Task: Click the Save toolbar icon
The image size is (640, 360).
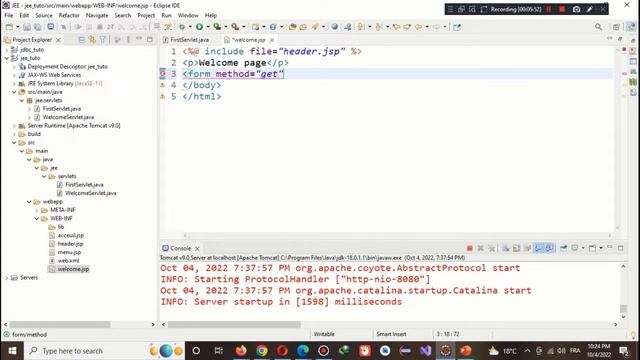Action: [x=27, y=27]
